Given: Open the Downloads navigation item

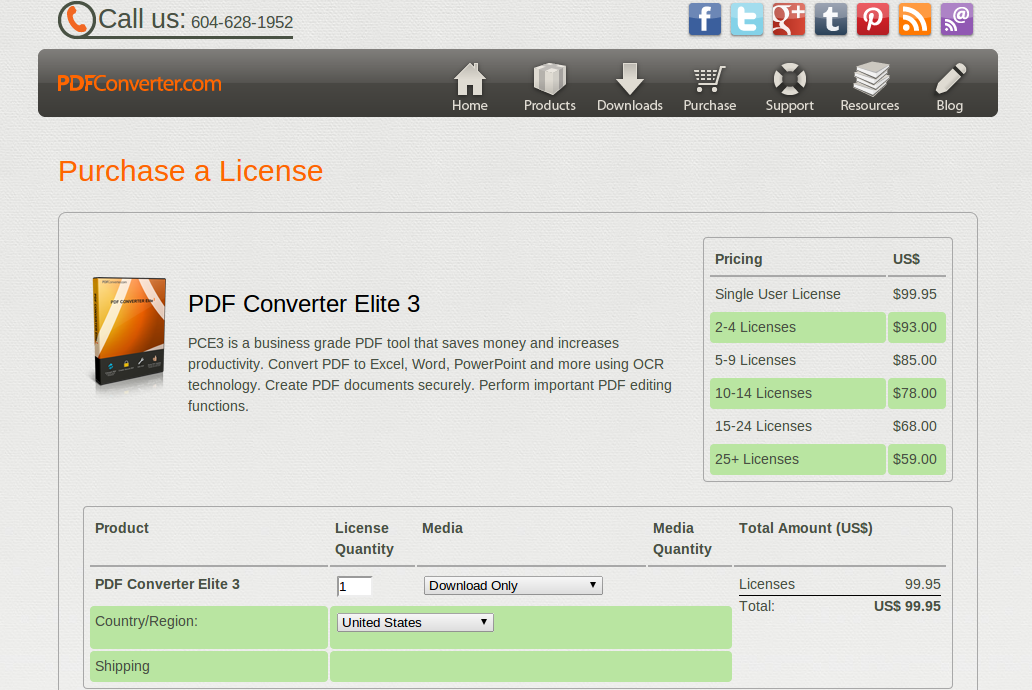Looking at the screenshot, I should click(x=630, y=88).
